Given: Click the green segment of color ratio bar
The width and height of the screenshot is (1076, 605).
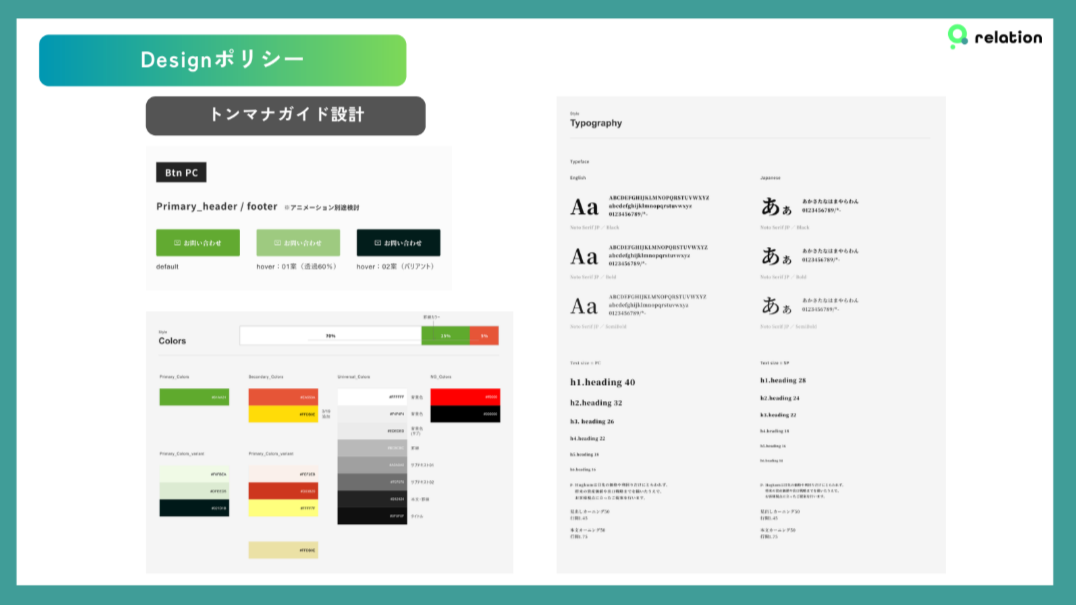Looking at the screenshot, I should [x=445, y=336].
